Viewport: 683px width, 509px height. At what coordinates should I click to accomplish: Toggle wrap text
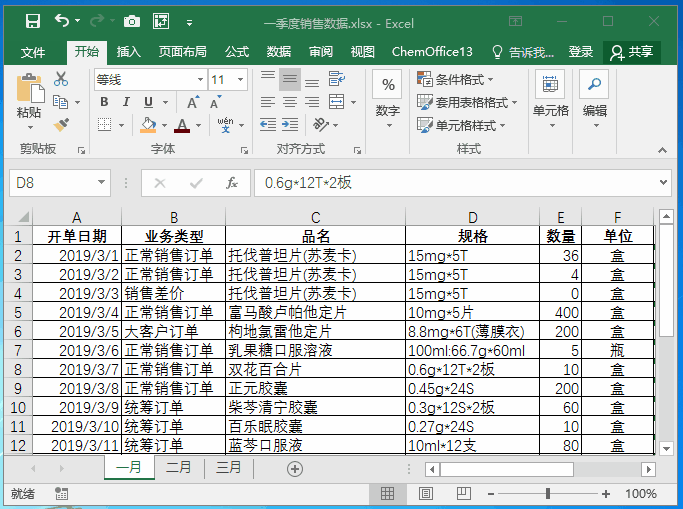coord(337,79)
